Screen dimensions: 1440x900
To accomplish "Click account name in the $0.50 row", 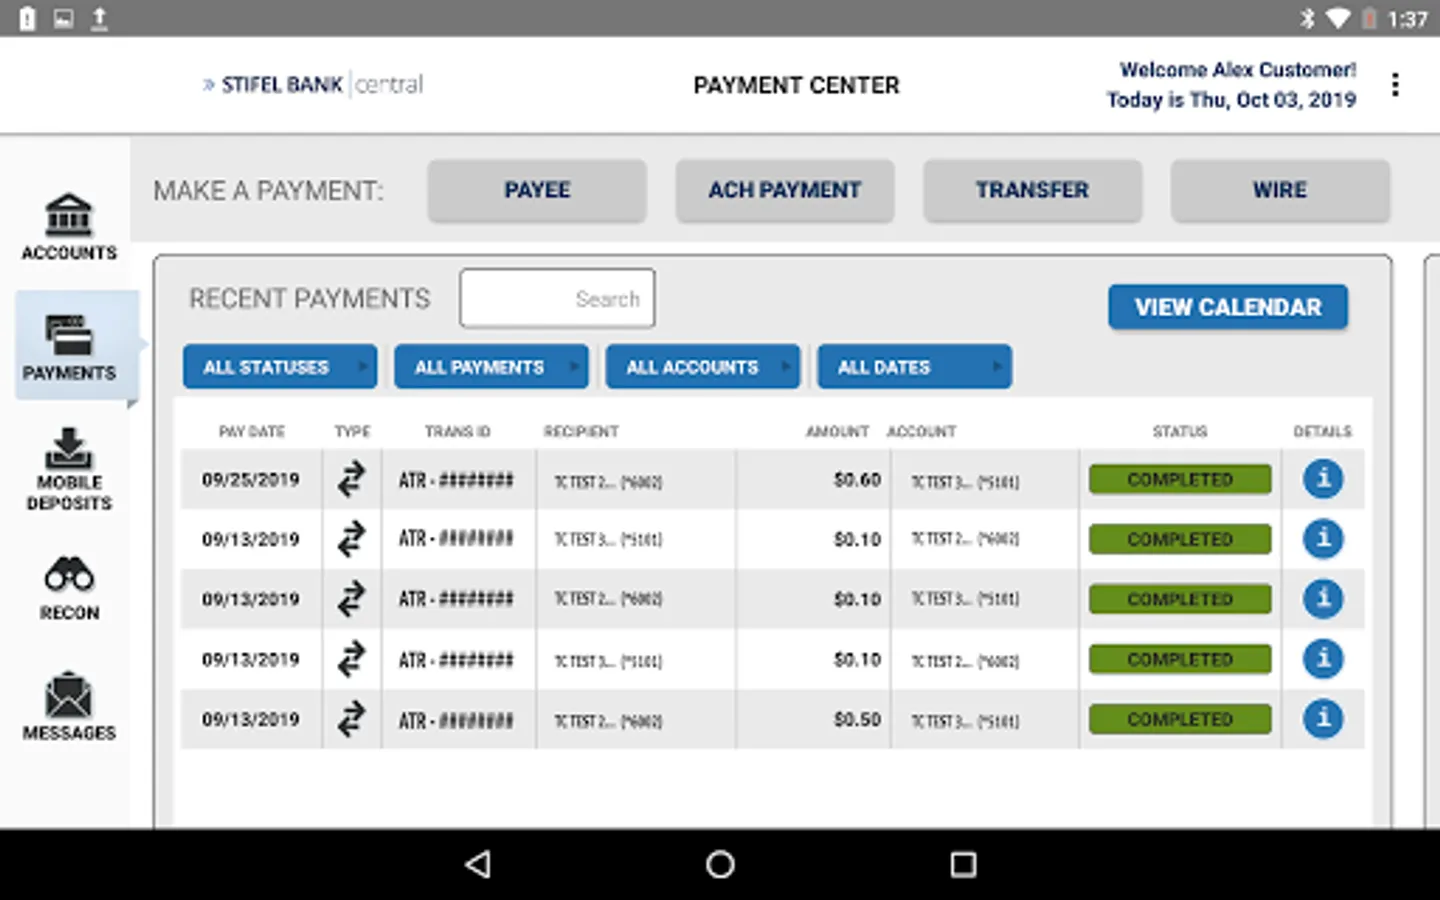I will pyautogui.click(x=965, y=721).
